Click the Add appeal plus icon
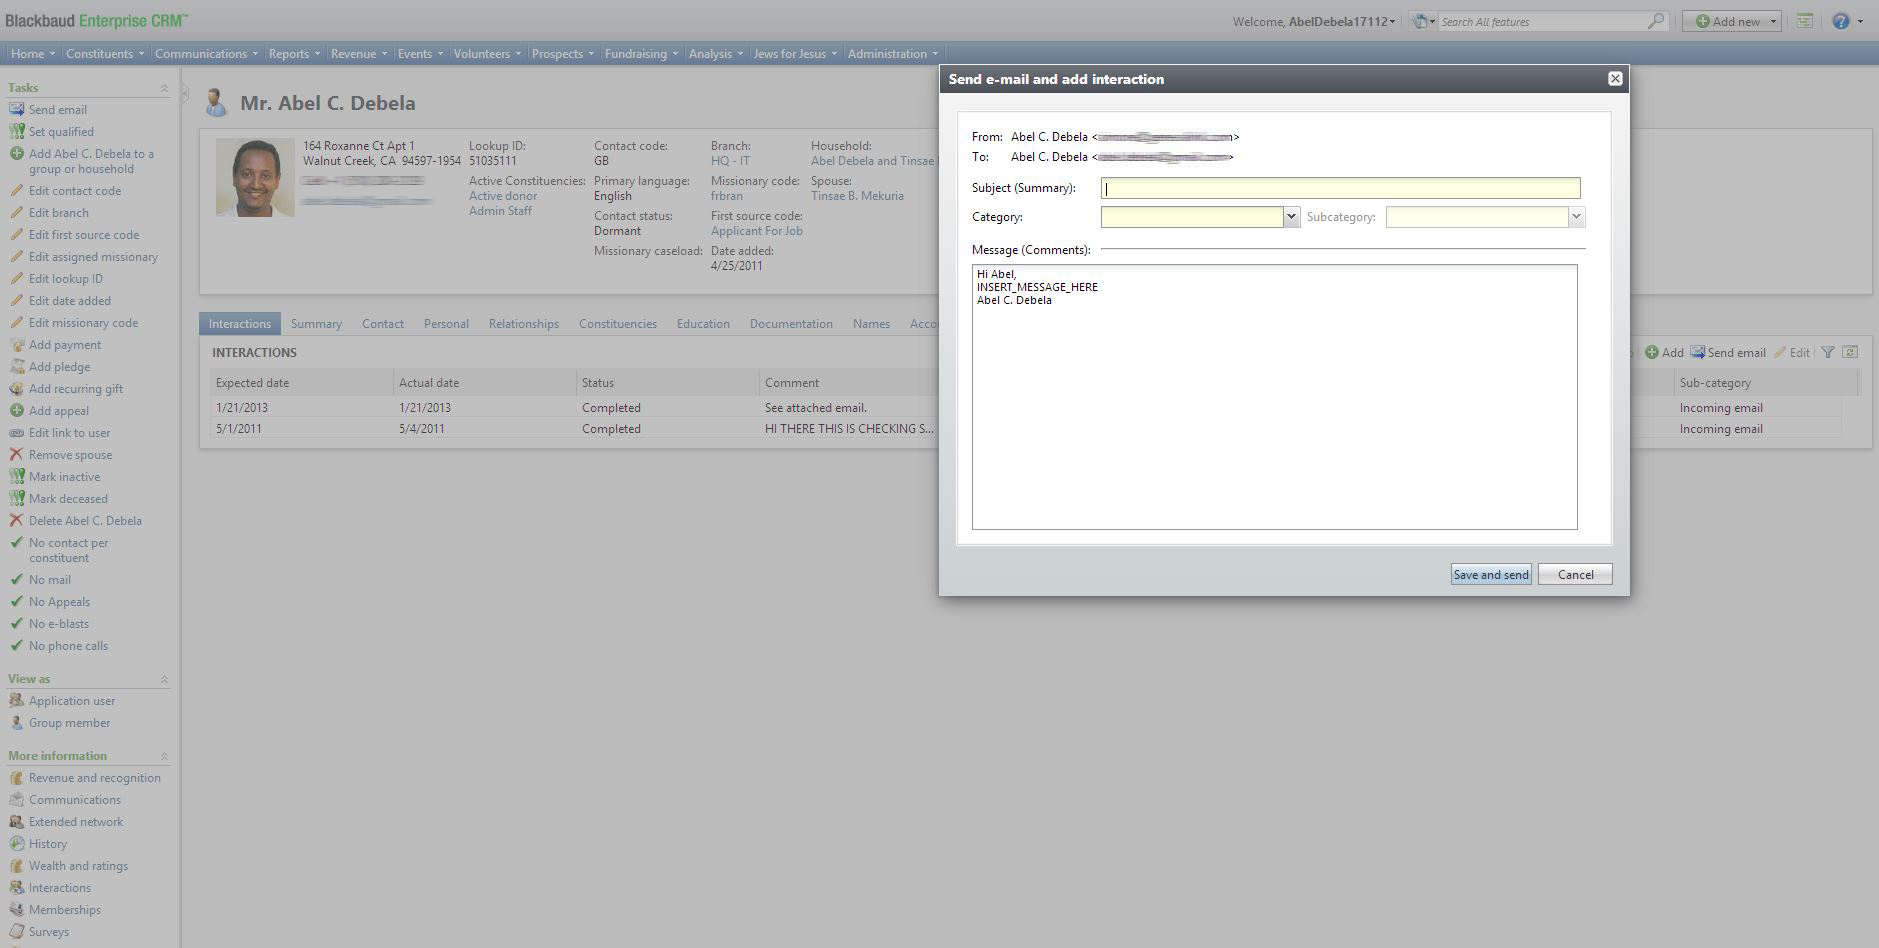The image size is (1879, 948). (16, 411)
